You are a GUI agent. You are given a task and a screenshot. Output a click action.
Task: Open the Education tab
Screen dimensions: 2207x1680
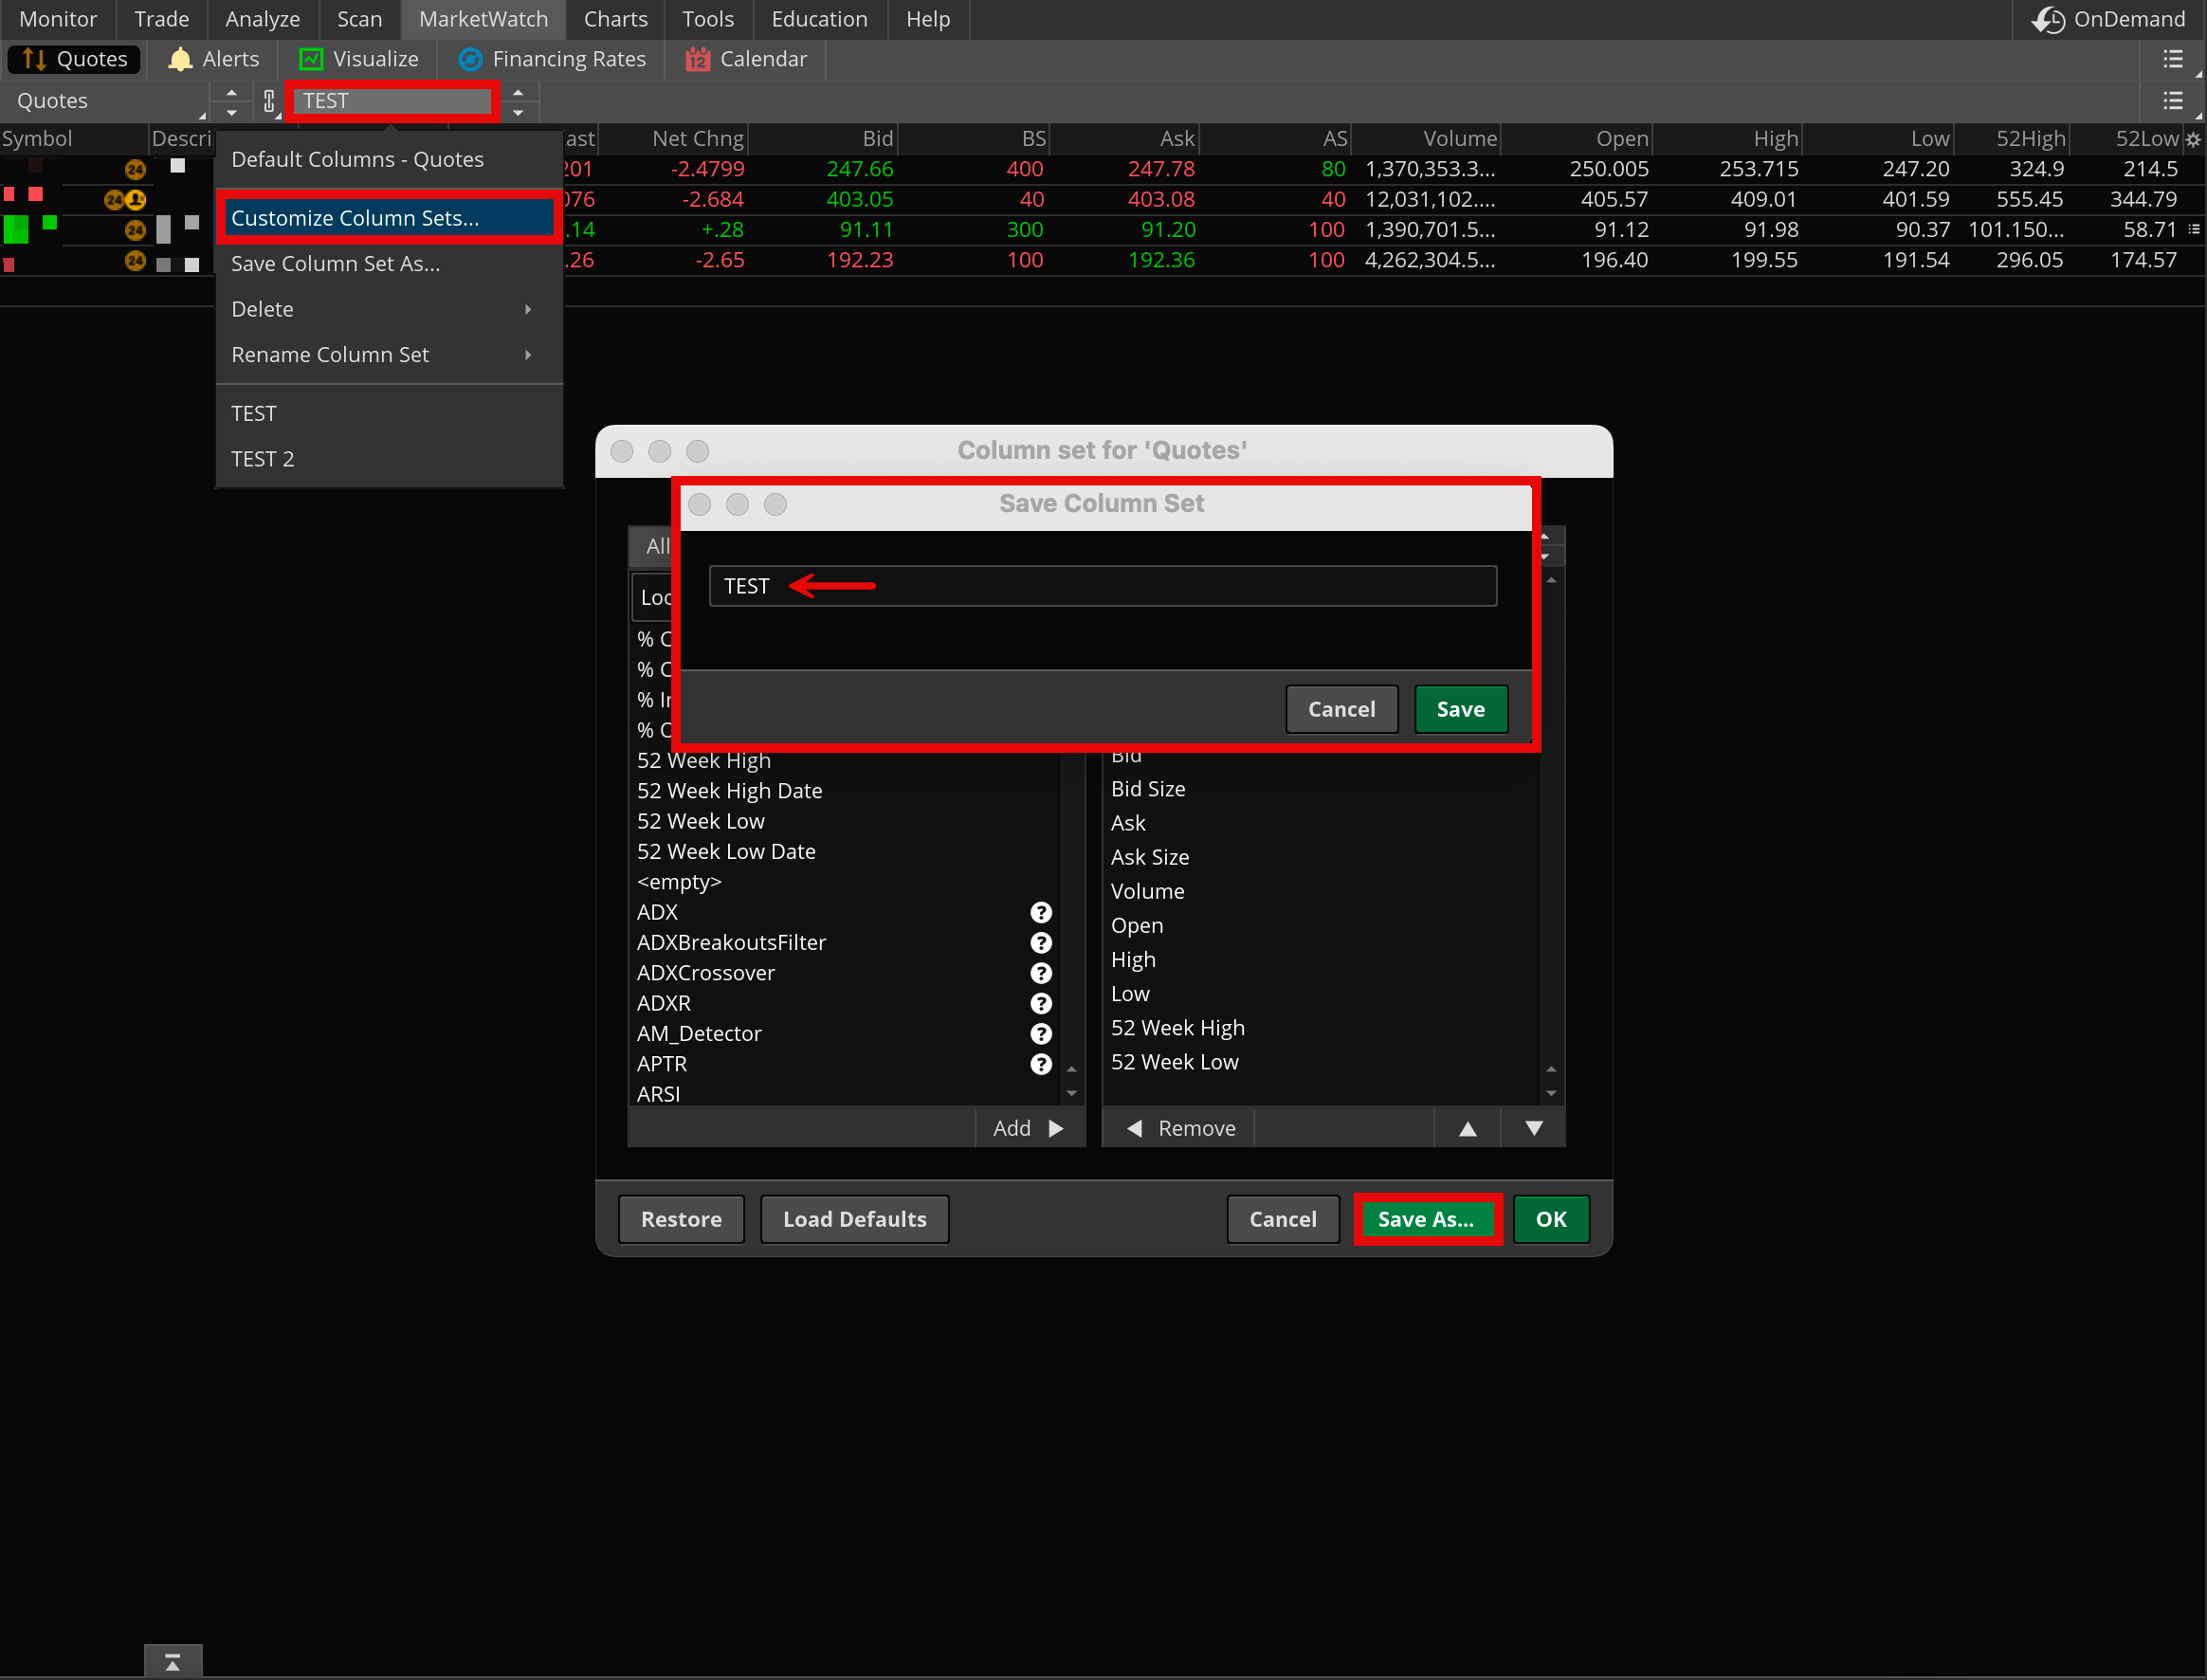click(x=820, y=19)
